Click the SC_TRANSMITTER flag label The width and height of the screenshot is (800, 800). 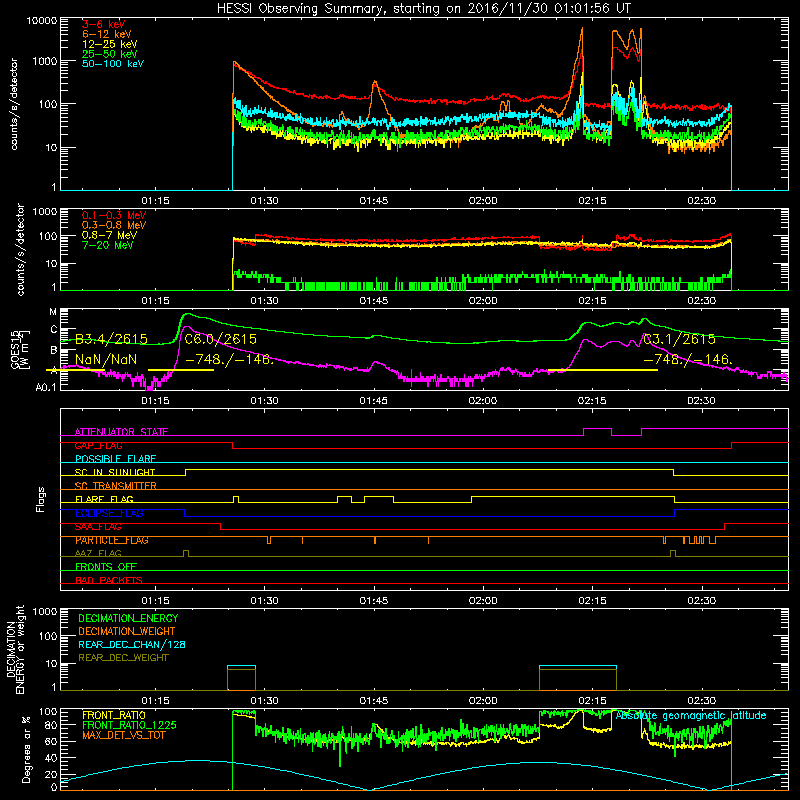116,486
